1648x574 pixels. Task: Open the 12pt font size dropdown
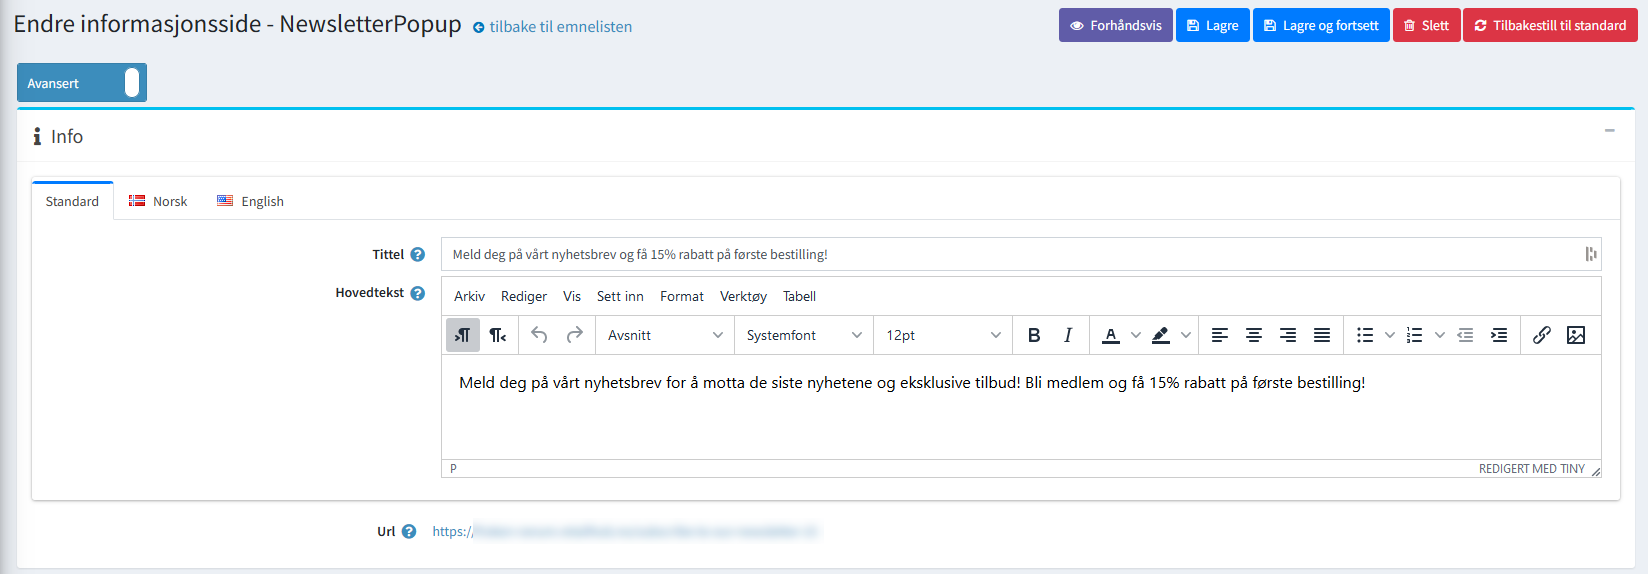(x=943, y=335)
